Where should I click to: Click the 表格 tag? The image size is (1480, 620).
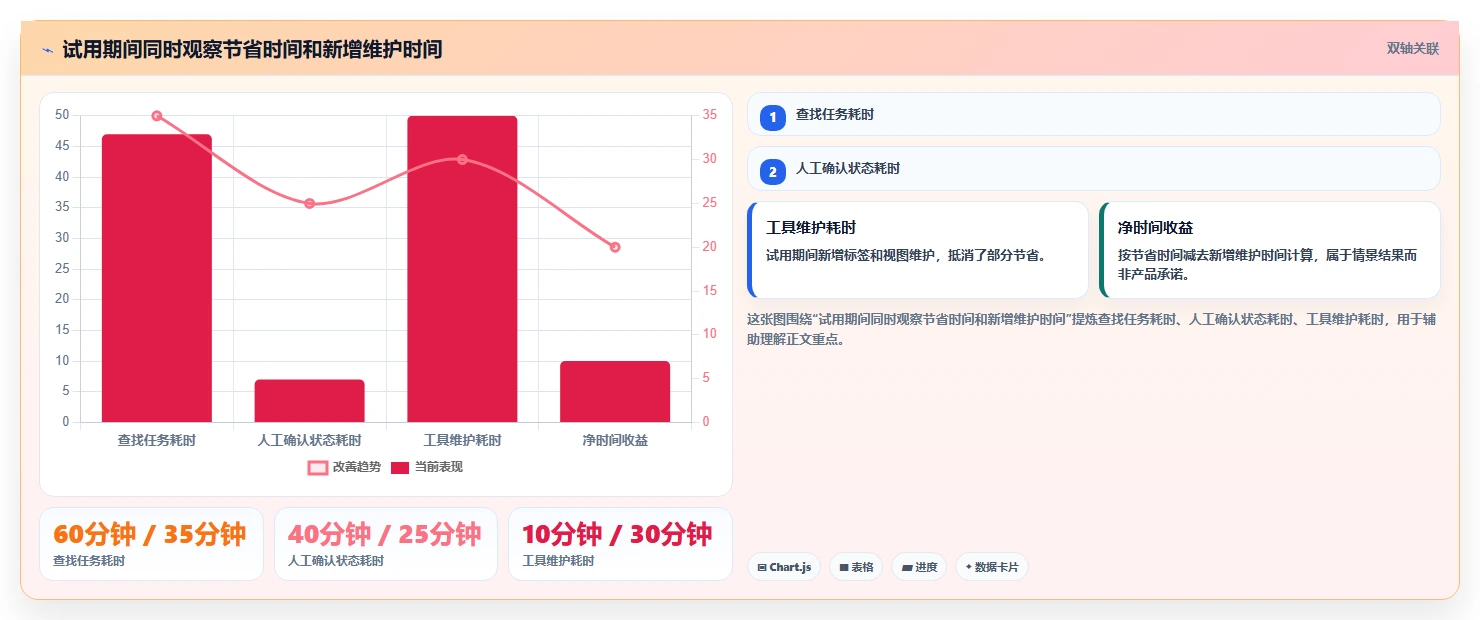pyautogui.click(x=856, y=567)
